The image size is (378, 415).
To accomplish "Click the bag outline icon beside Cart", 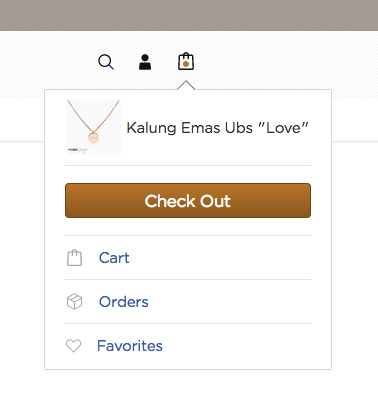I will click(74, 258).
